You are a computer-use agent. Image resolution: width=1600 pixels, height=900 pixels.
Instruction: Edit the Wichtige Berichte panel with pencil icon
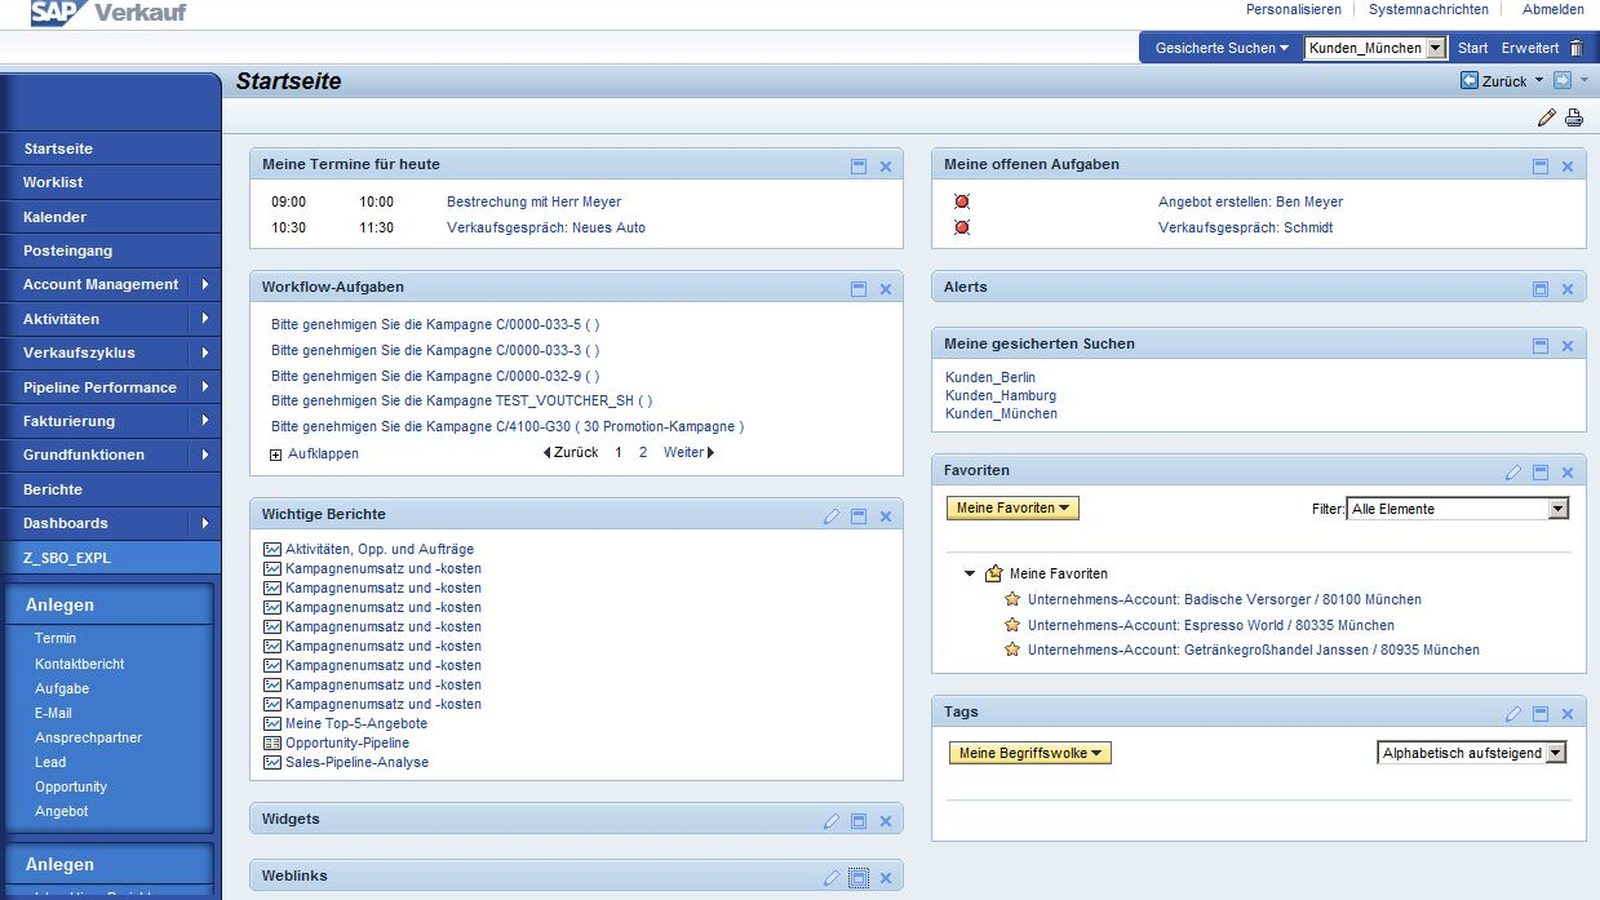(831, 516)
